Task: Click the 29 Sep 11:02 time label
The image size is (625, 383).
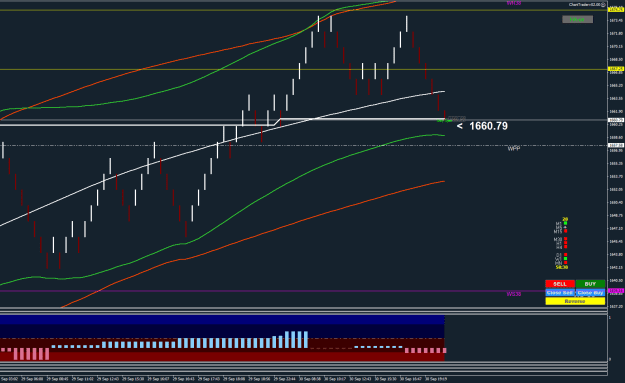Action: pos(83,379)
